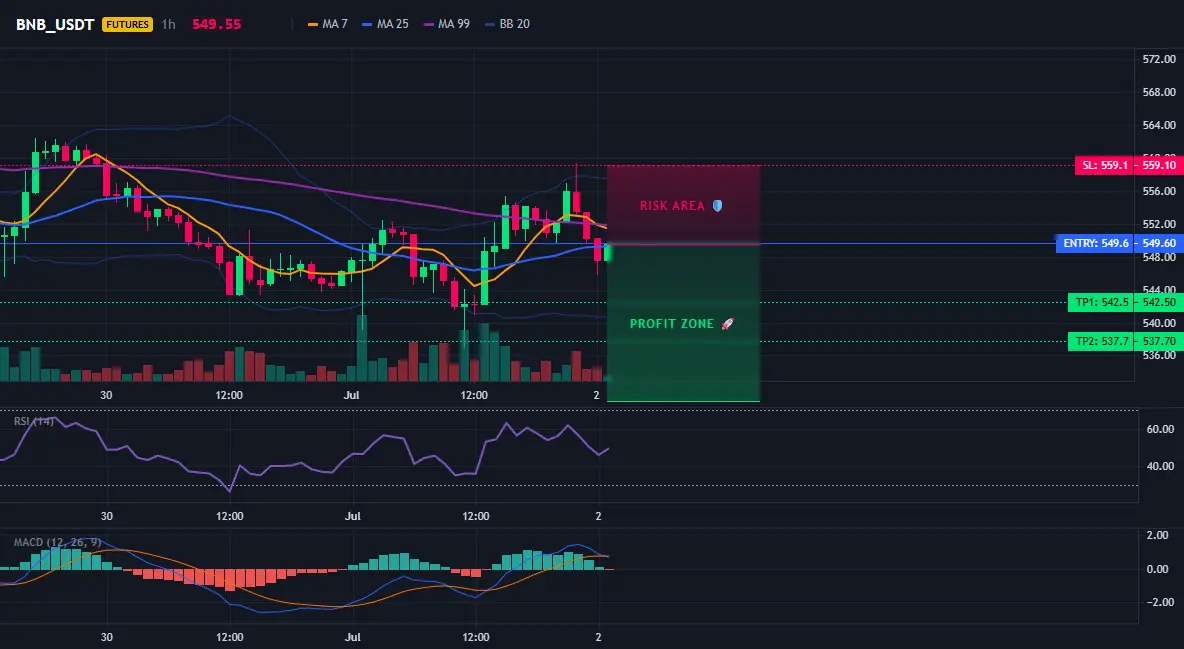Screen dimensions: 1184x649
Task: Click the Jul date label under main chart
Action: (x=351, y=395)
